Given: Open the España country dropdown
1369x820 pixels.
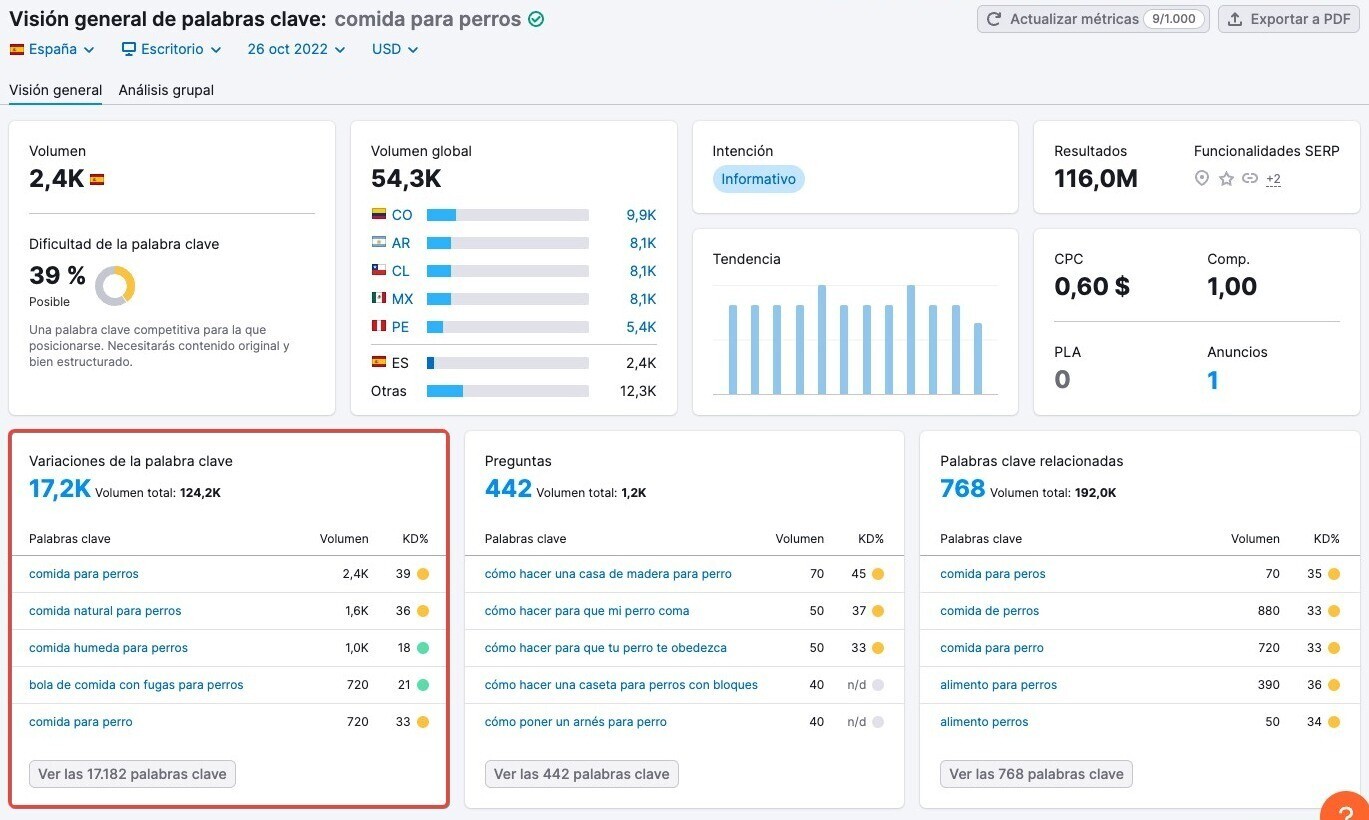Looking at the screenshot, I should coord(52,49).
